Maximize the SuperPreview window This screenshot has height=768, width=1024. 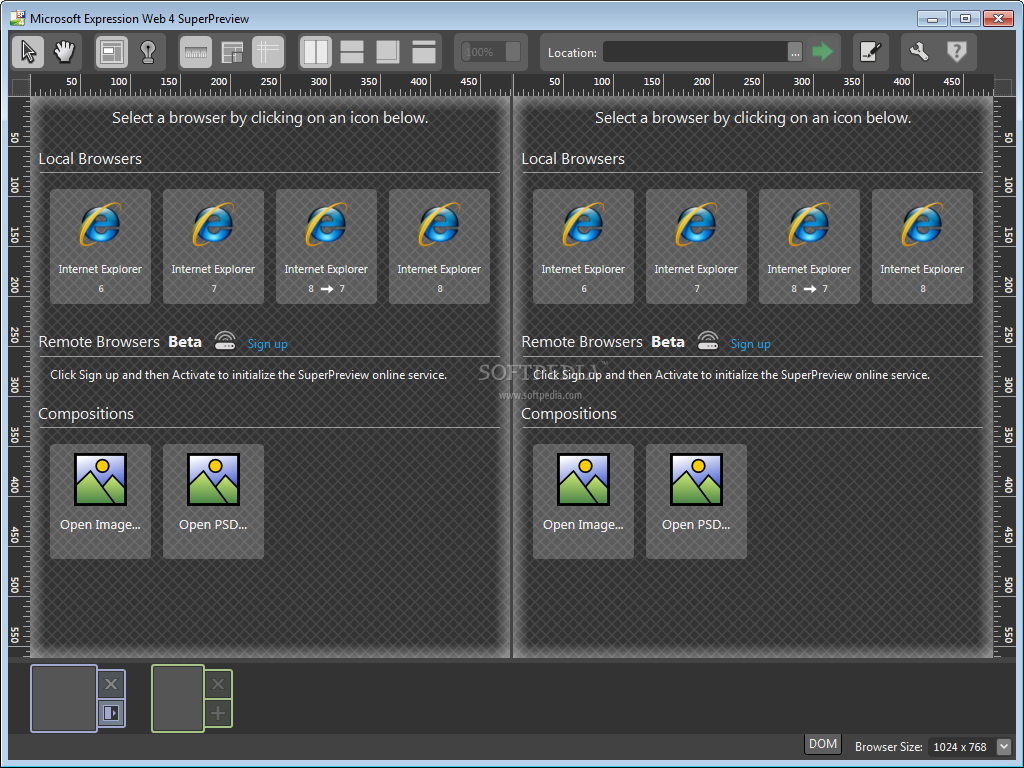click(965, 18)
